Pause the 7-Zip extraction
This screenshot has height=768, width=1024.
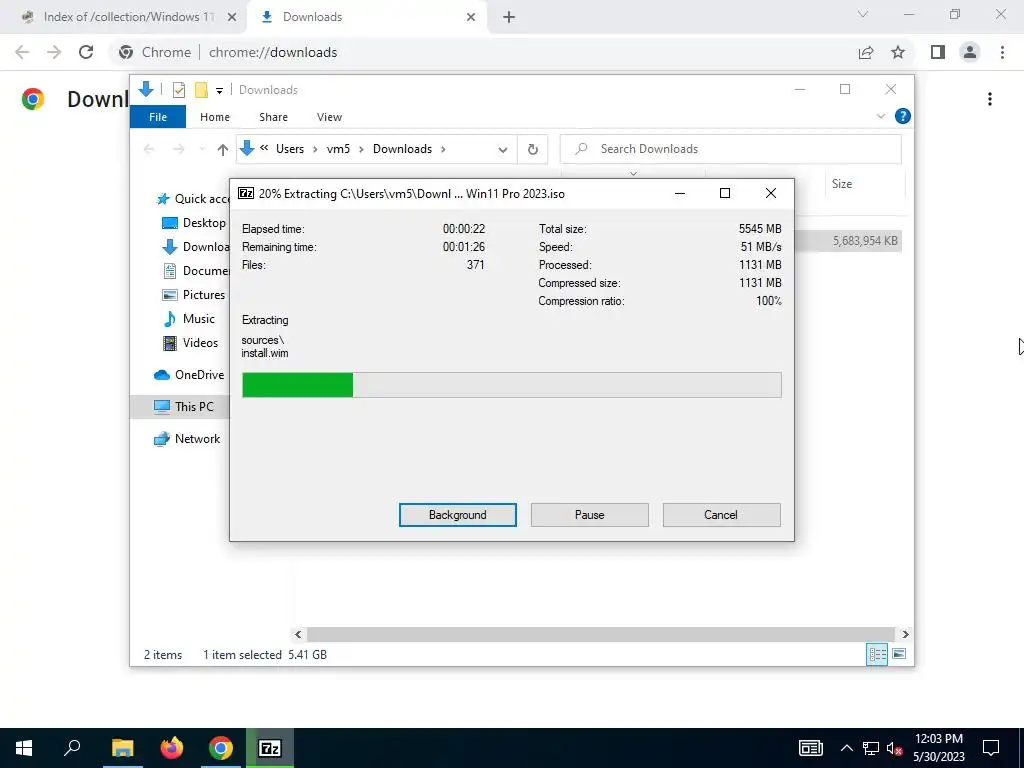coord(589,515)
